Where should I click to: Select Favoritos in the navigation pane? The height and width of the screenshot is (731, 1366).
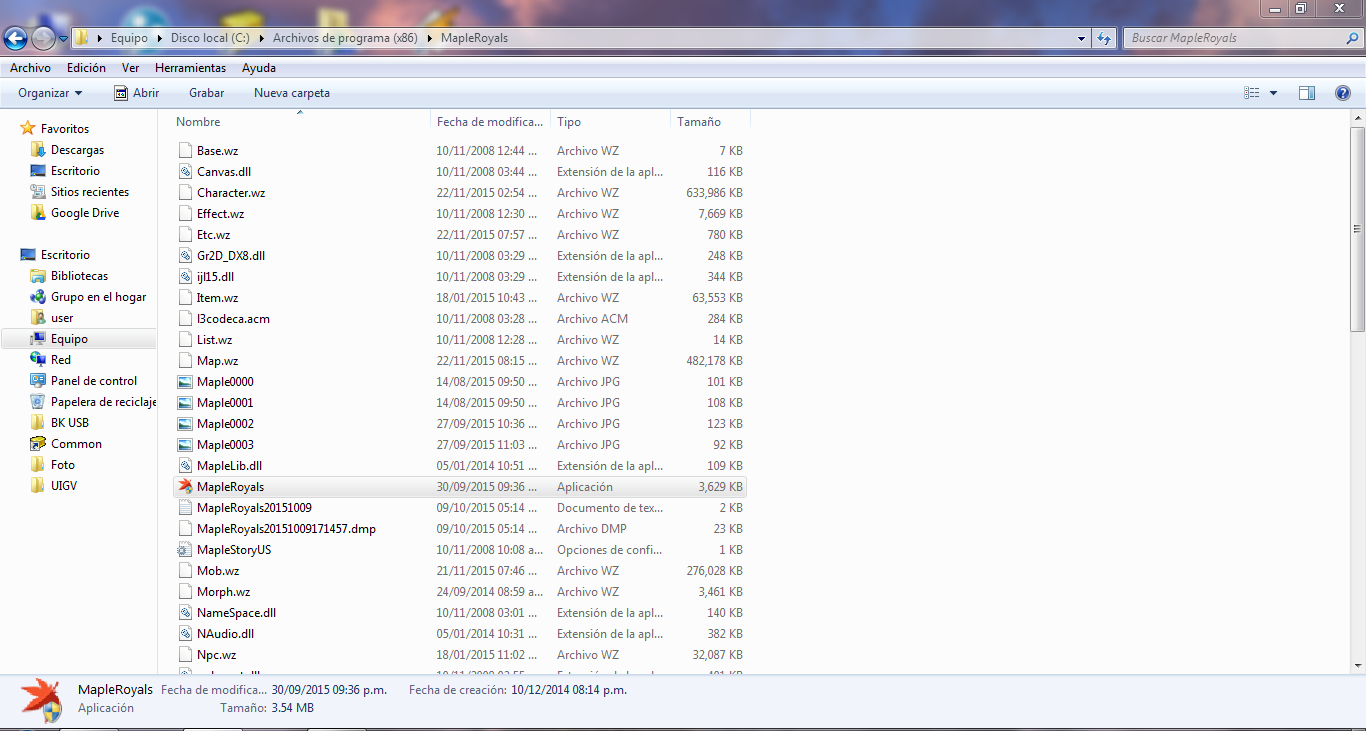click(x=65, y=129)
